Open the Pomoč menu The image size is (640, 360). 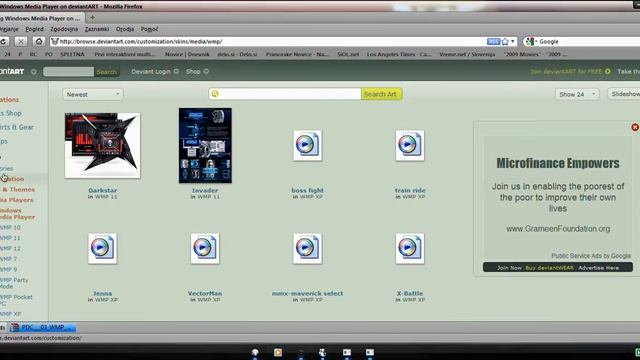click(149, 29)
